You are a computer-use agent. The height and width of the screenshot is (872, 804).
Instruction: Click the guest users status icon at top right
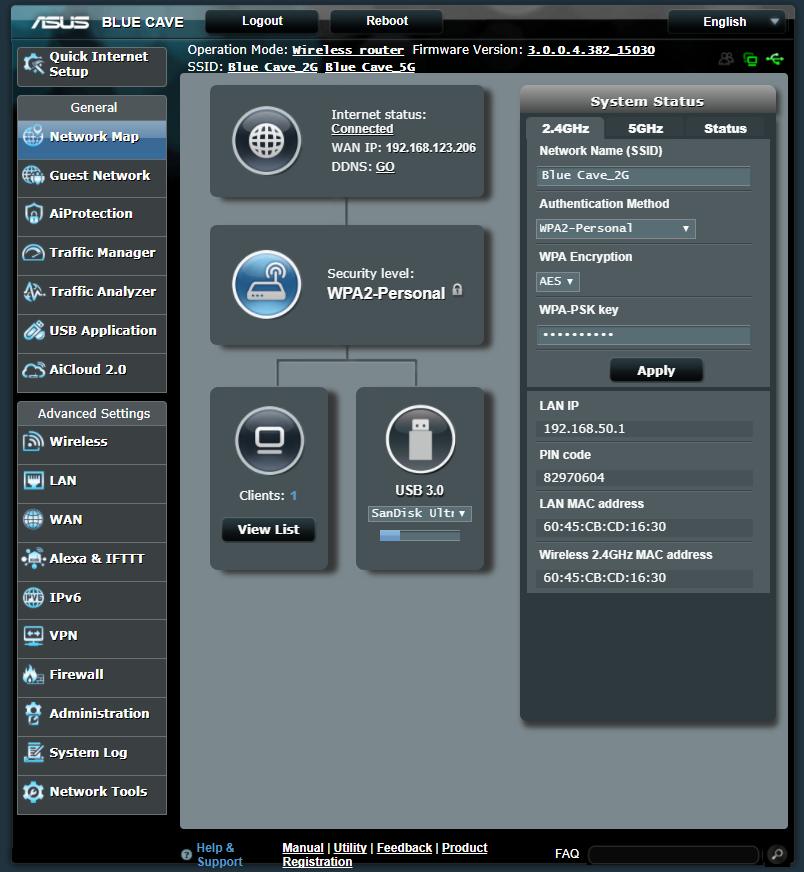726,58
